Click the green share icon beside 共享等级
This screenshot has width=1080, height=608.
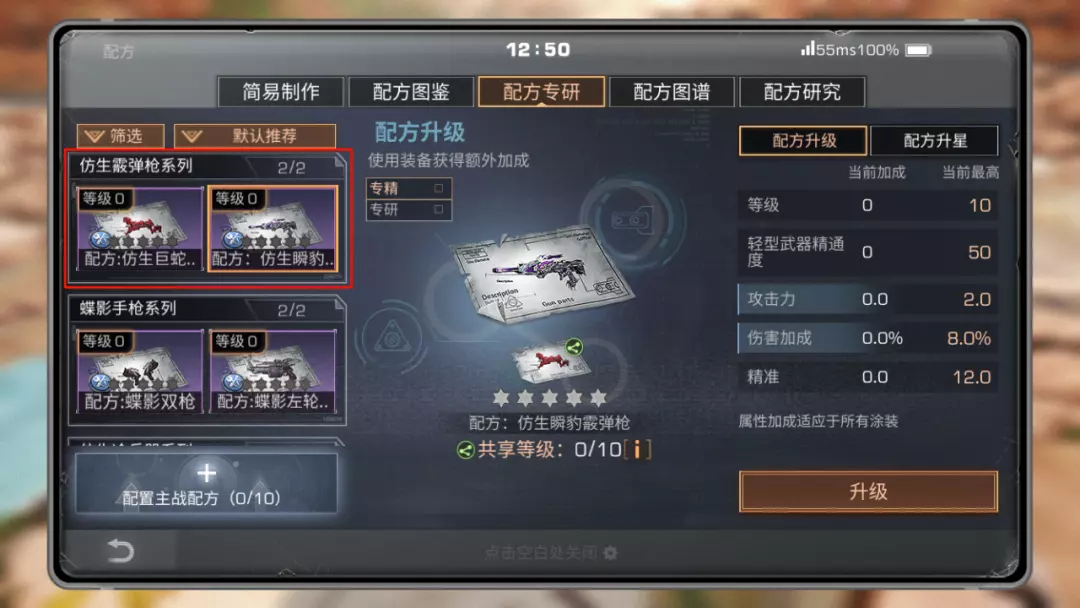coord(466,450)
